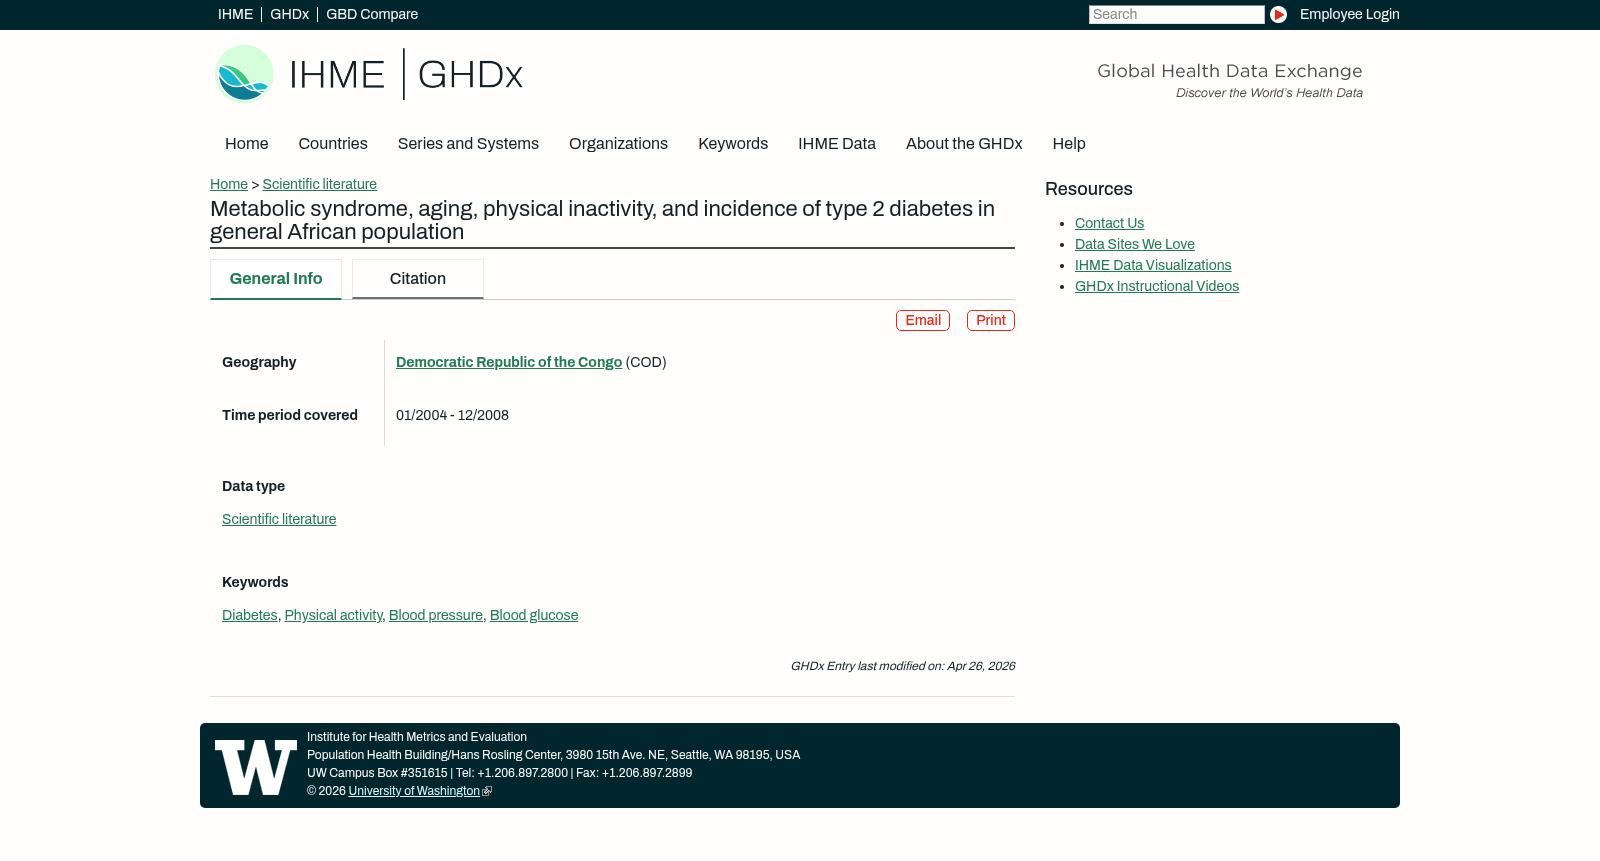Open the IHME link in top bar

click(235, 15)
